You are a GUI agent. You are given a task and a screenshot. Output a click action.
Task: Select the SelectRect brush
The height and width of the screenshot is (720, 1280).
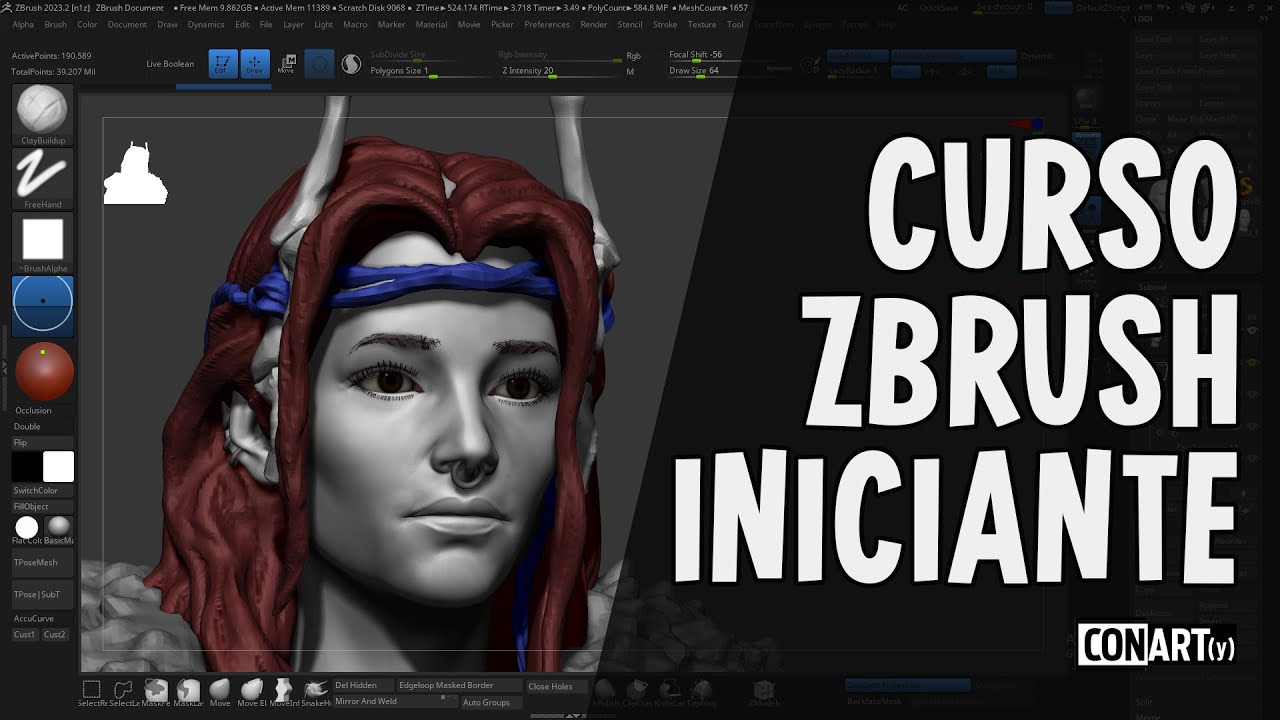(91, 692)
